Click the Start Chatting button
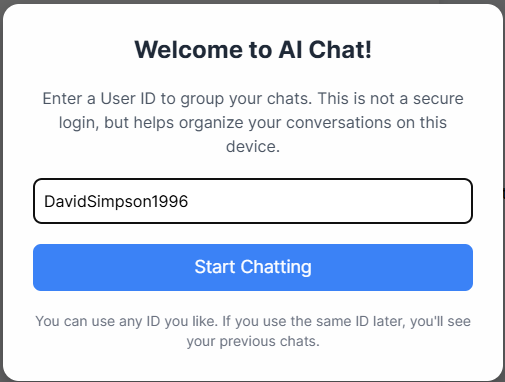 point(253,267)
